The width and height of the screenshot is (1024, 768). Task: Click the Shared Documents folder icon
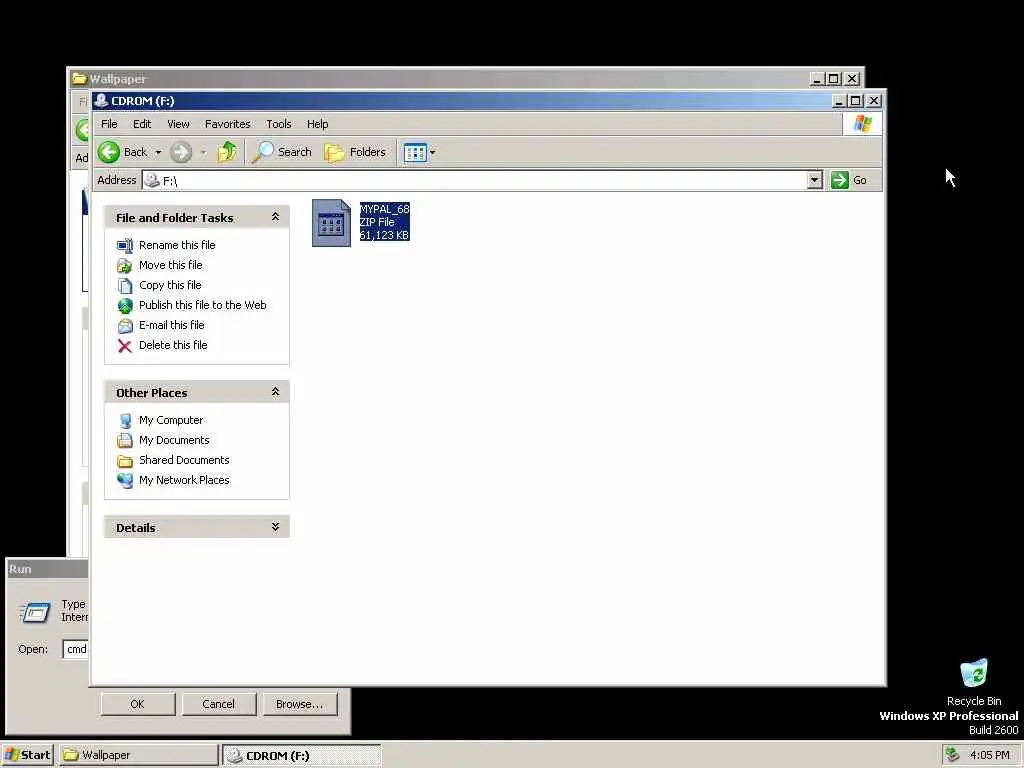(x=125, y=461)
